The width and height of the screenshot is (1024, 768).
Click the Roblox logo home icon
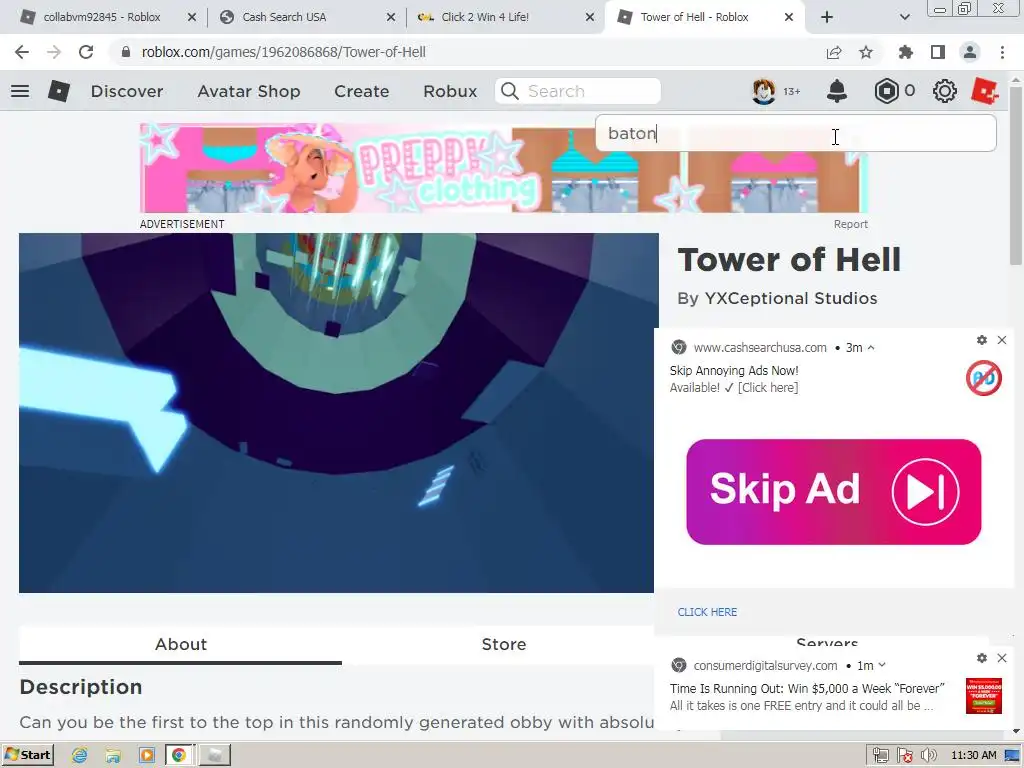pyautogui.click(x=59, y=91)
